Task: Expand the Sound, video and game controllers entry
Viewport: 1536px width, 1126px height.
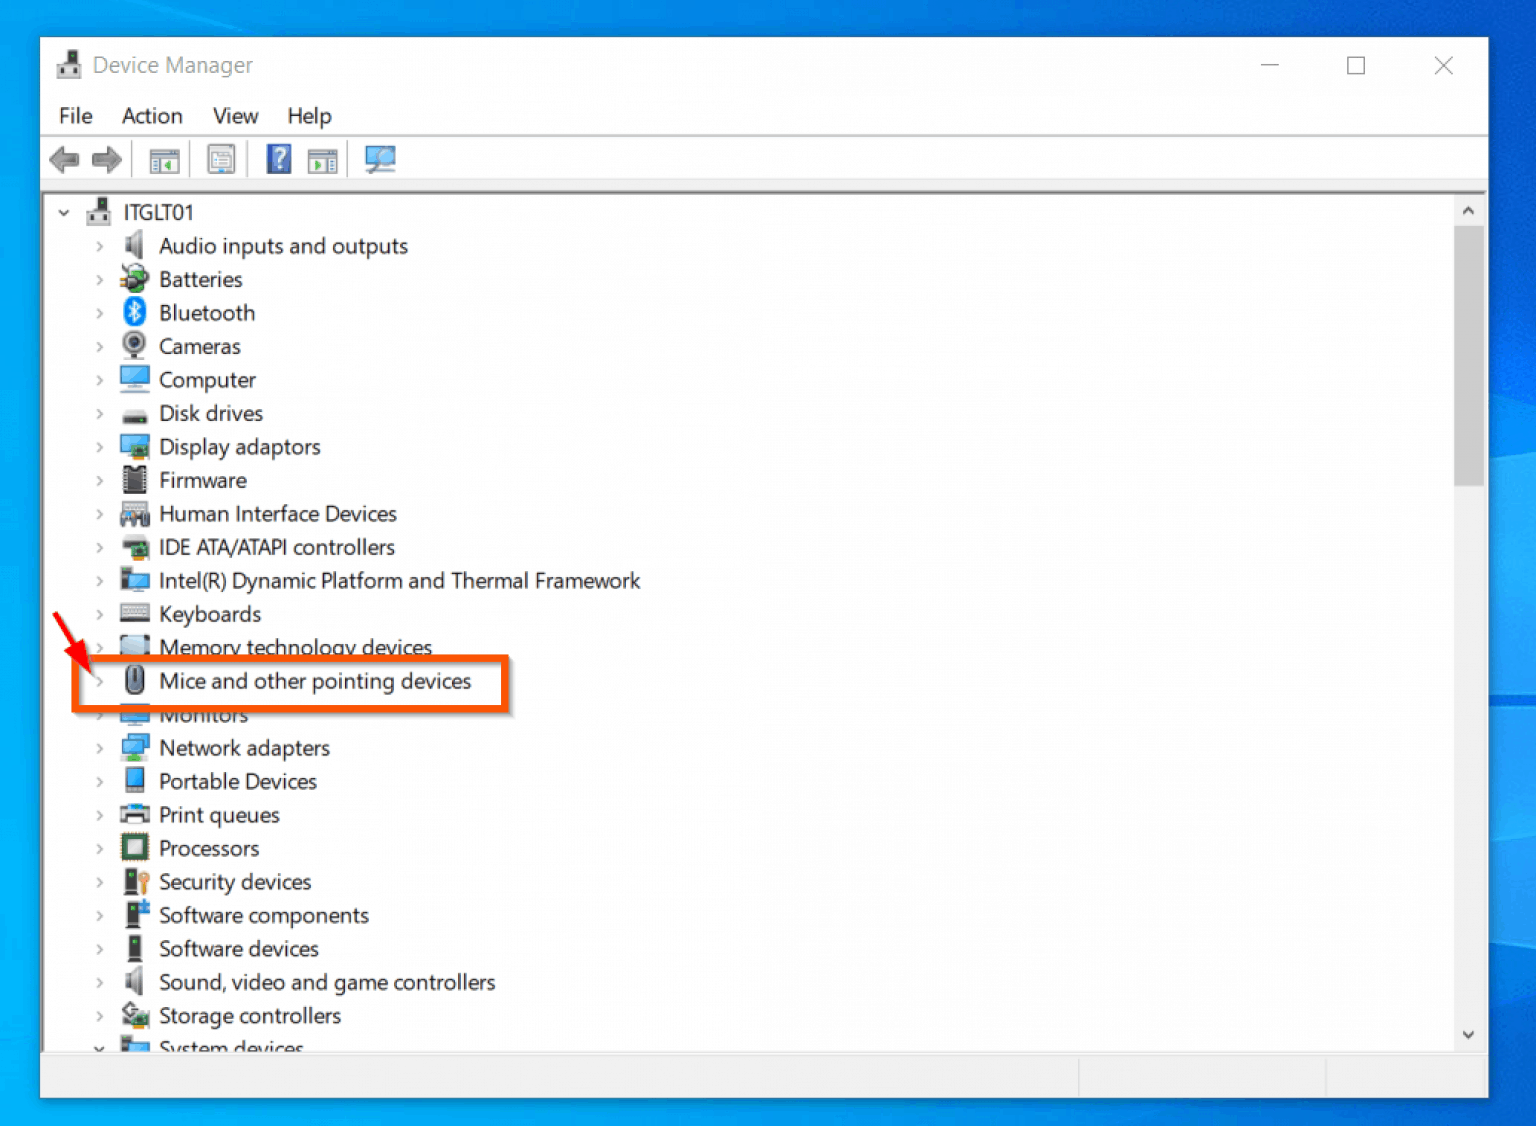Action: pos(99,982)
